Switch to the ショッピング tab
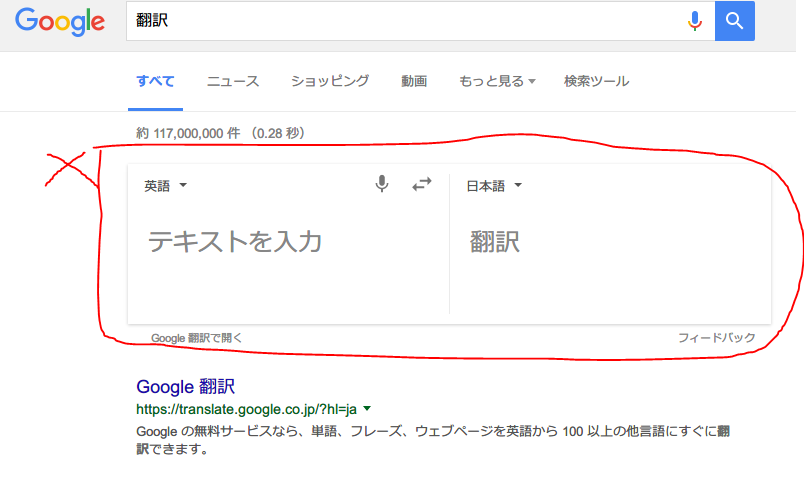This screenshot has width=804, height=477. [x=330, y=81]
